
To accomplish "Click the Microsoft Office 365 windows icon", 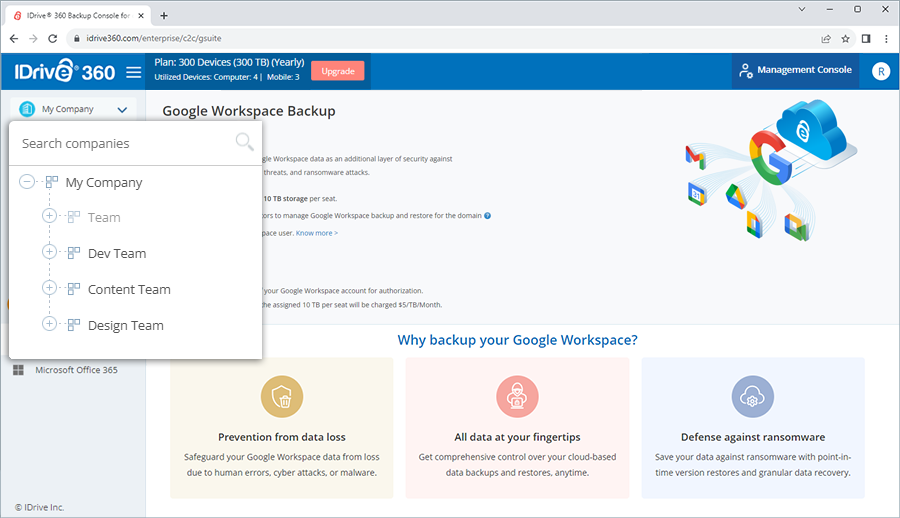I will tap(18, 370).
